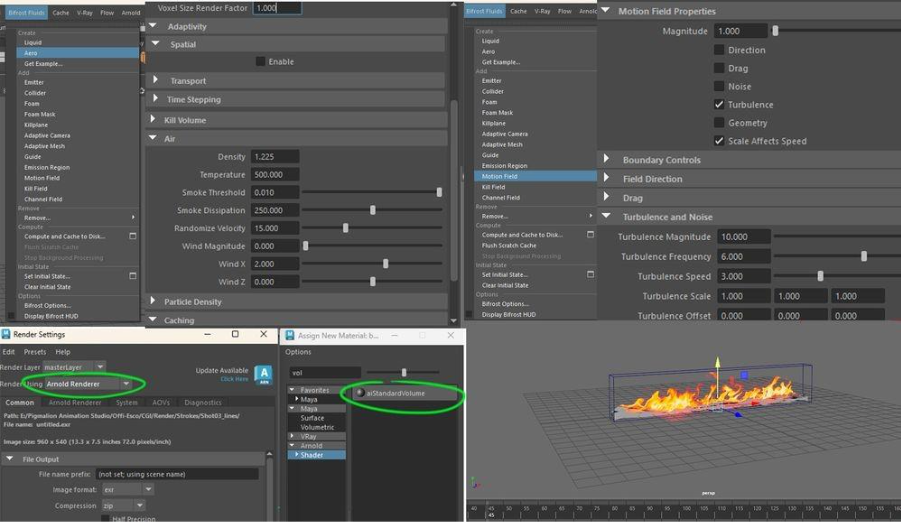The height and width of the screenshot is (522, 901).
Task: Select the highlighted Aero menu entry
Action: point(79,53)
